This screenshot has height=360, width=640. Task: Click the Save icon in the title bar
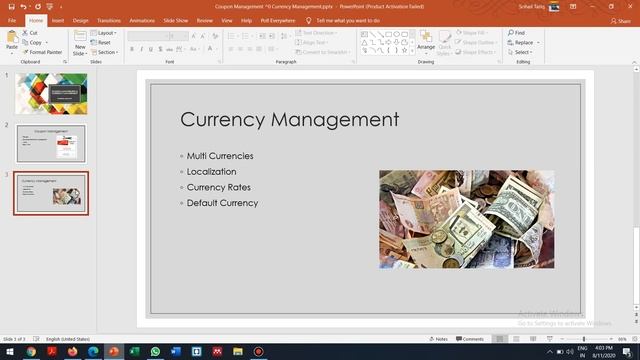[x=11, y=7]
